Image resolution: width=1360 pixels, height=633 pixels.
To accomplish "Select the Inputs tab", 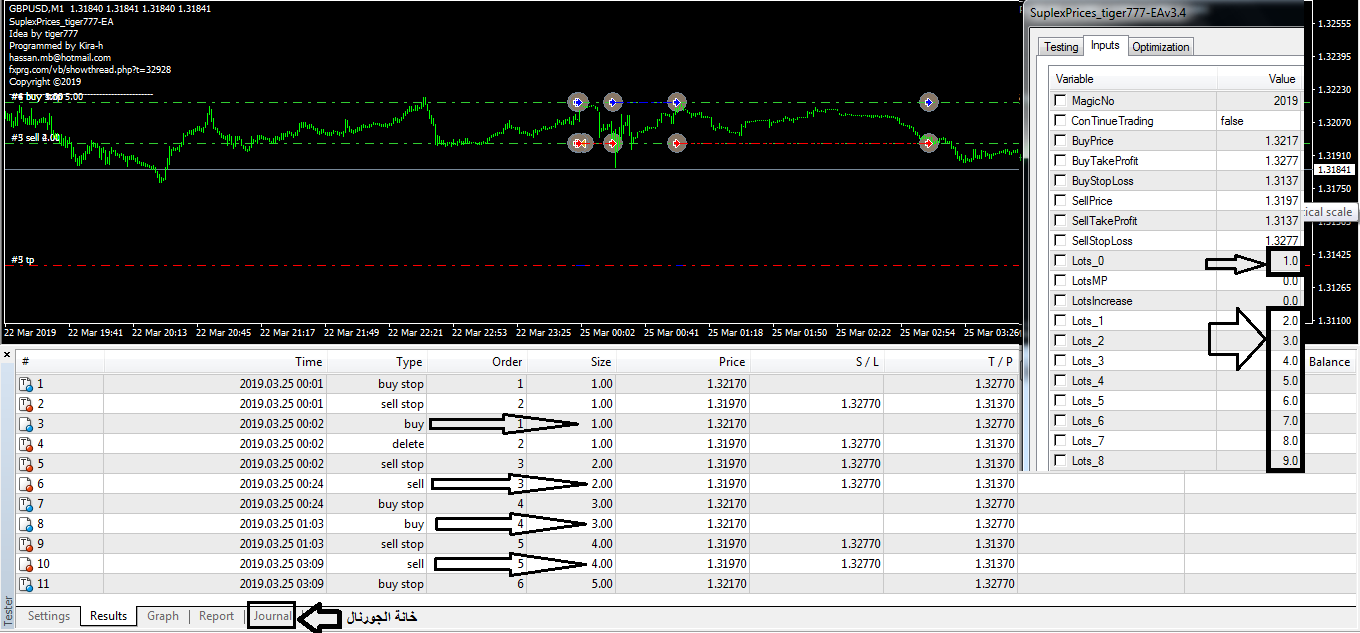I will [1105, 46].
